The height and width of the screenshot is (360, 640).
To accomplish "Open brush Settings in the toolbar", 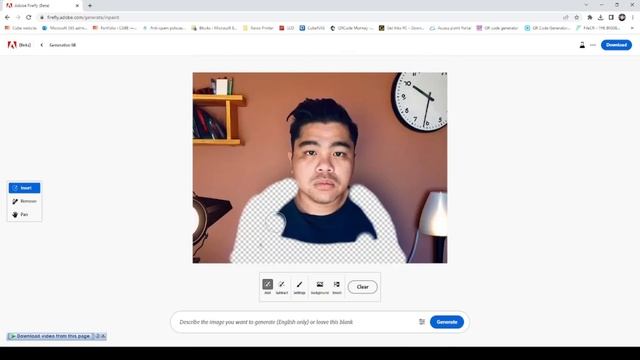I will 299,287.
